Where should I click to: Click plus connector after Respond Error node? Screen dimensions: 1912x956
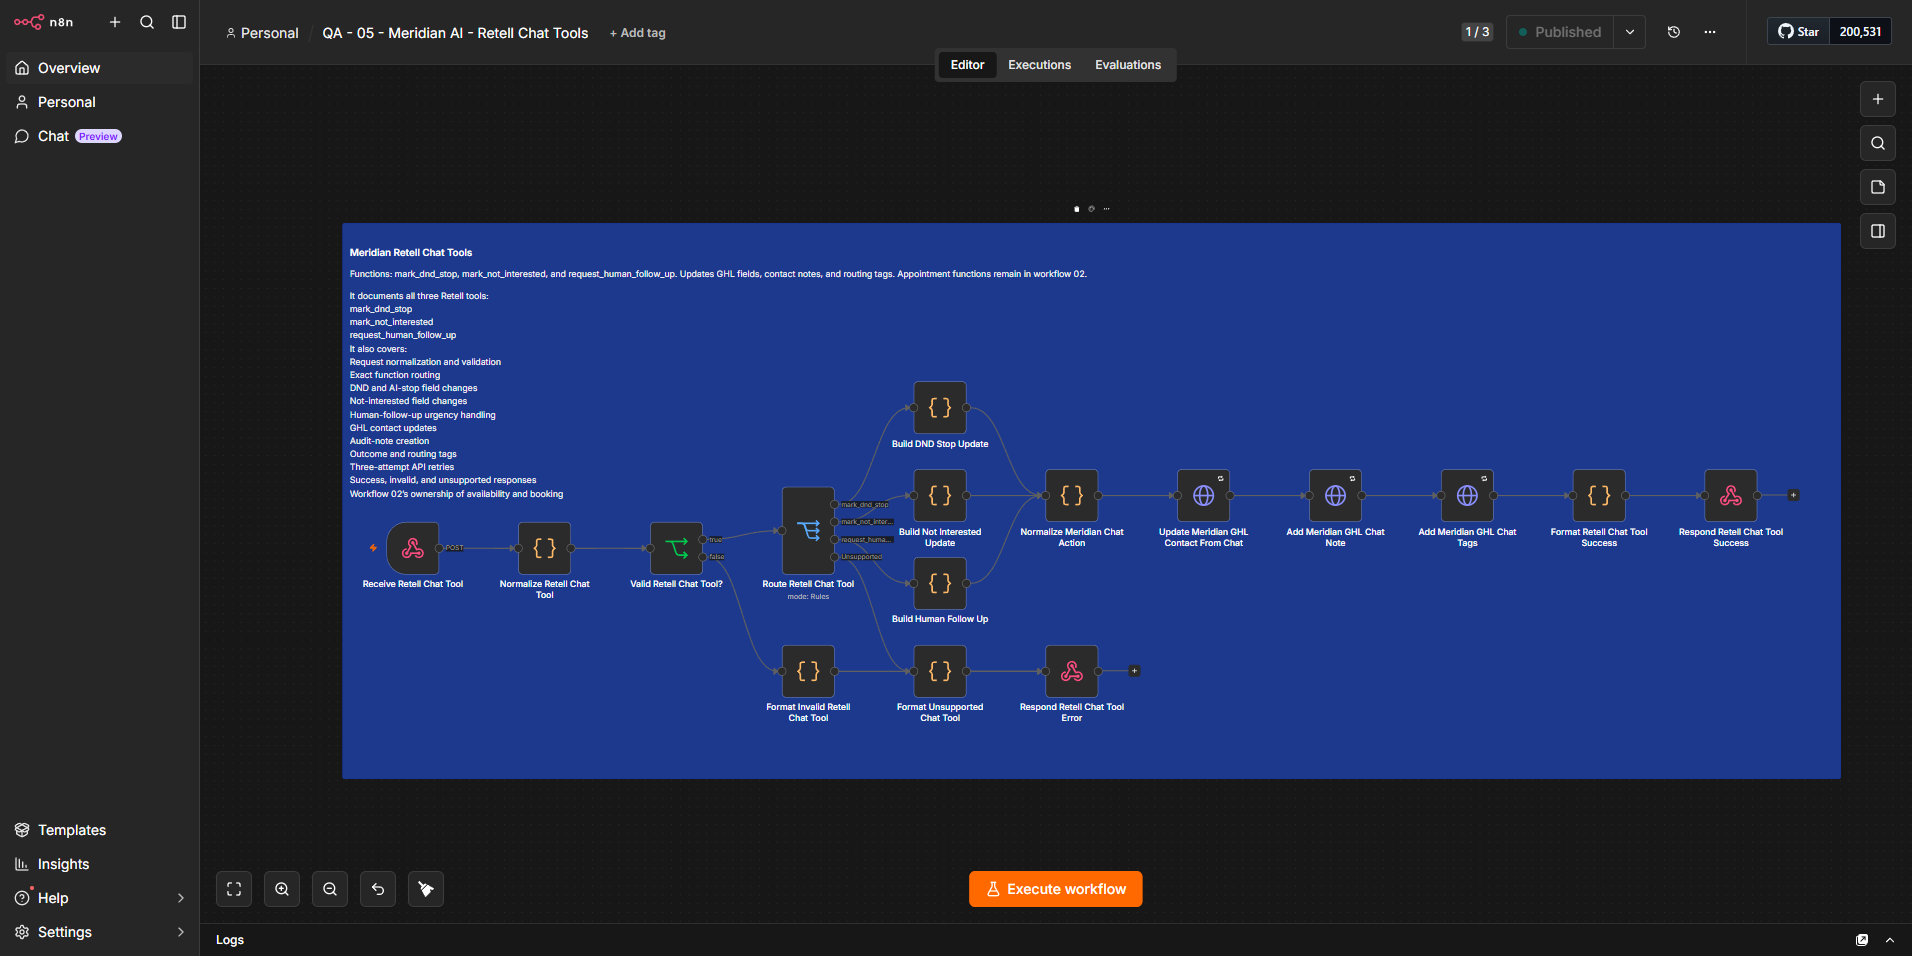point(1134,671)
